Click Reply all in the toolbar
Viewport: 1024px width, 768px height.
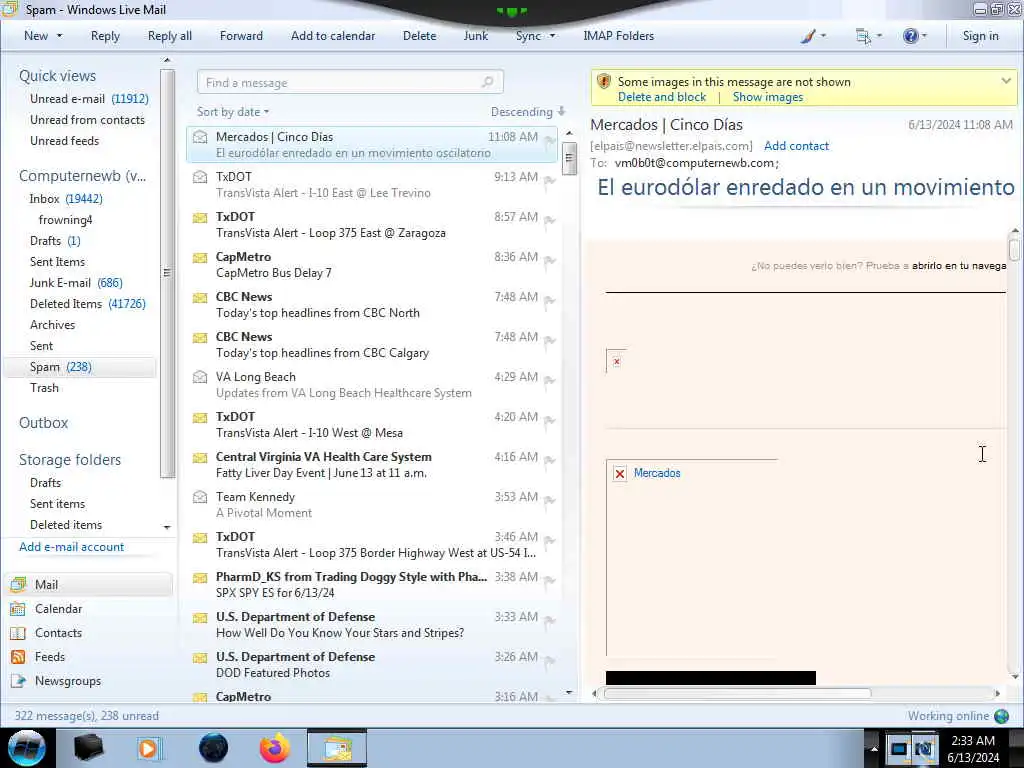[x=170, y=36]
